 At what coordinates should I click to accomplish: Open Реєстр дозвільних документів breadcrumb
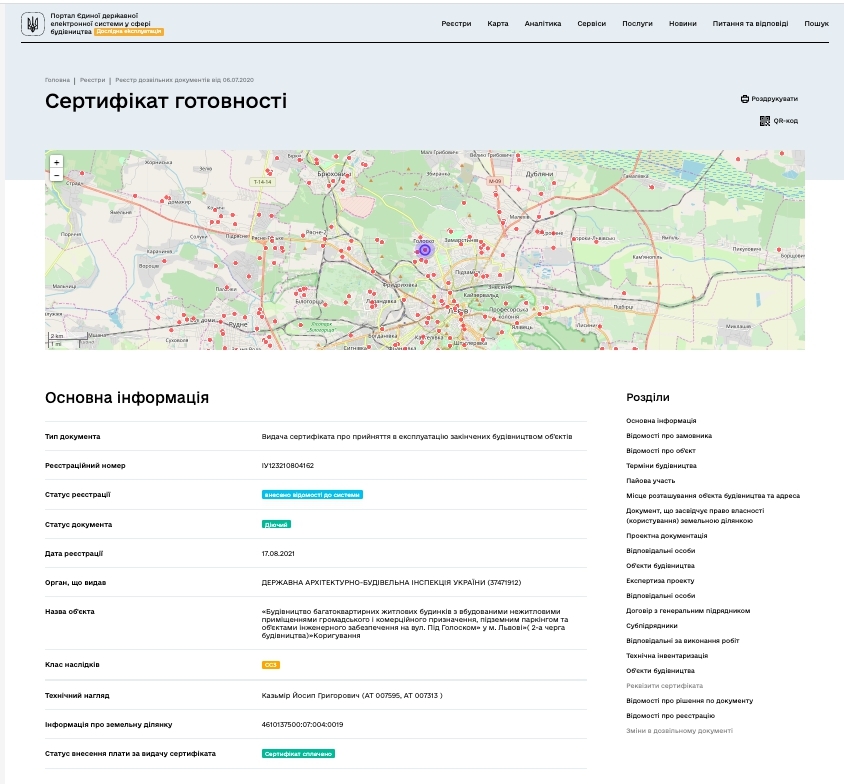click(184, 80)
